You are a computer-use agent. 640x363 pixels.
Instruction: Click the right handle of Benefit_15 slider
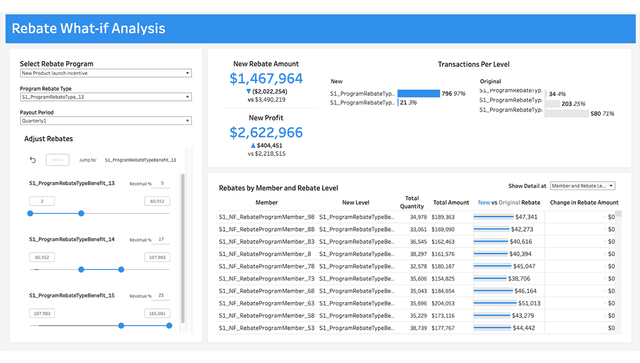pyautogui.click(x=169, y=325)
